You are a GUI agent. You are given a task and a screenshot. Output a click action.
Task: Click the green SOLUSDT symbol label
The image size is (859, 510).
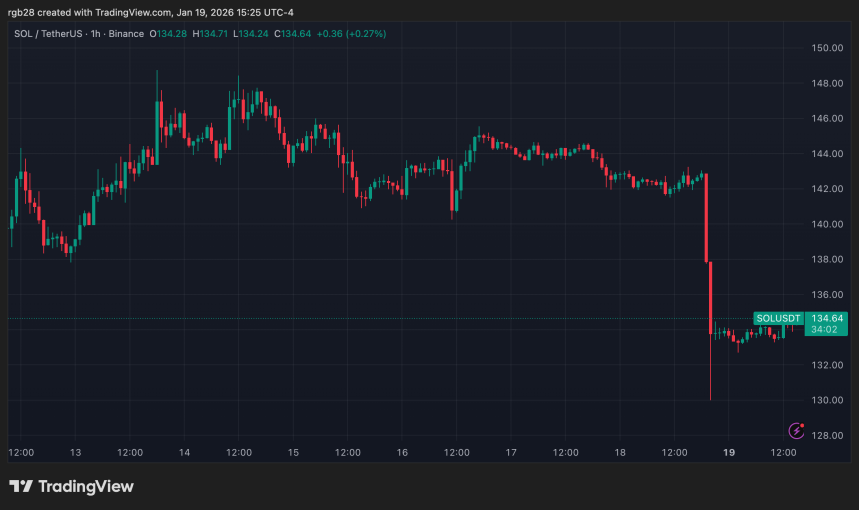click(778, 318)
